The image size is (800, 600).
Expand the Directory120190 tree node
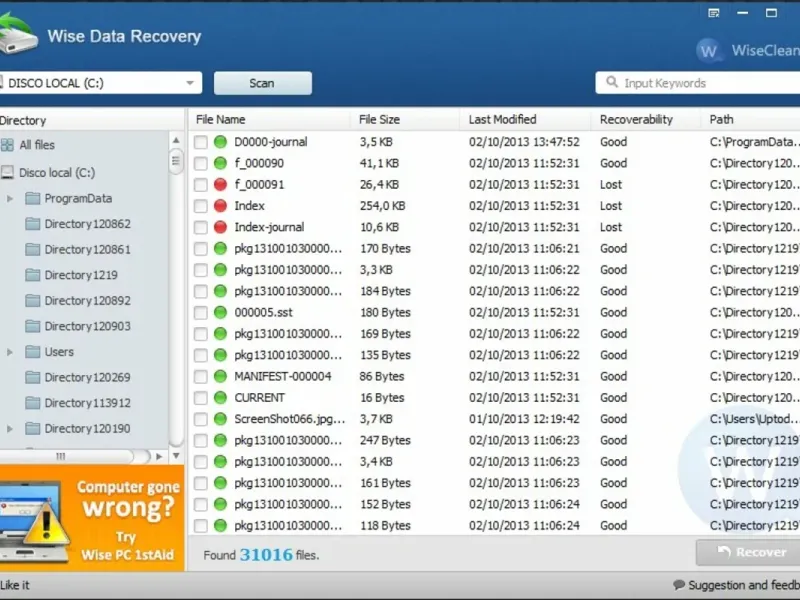[x=10, y=428]
